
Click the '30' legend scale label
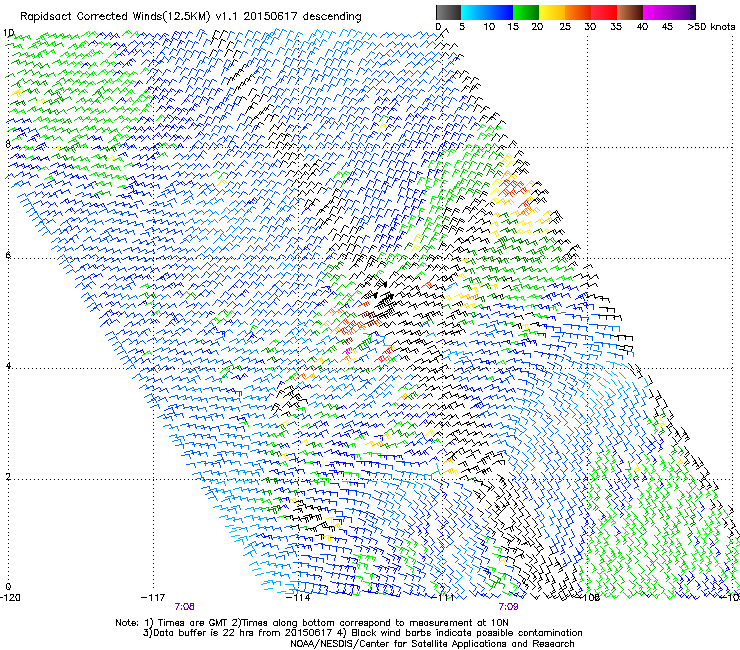tap(590, 27)
